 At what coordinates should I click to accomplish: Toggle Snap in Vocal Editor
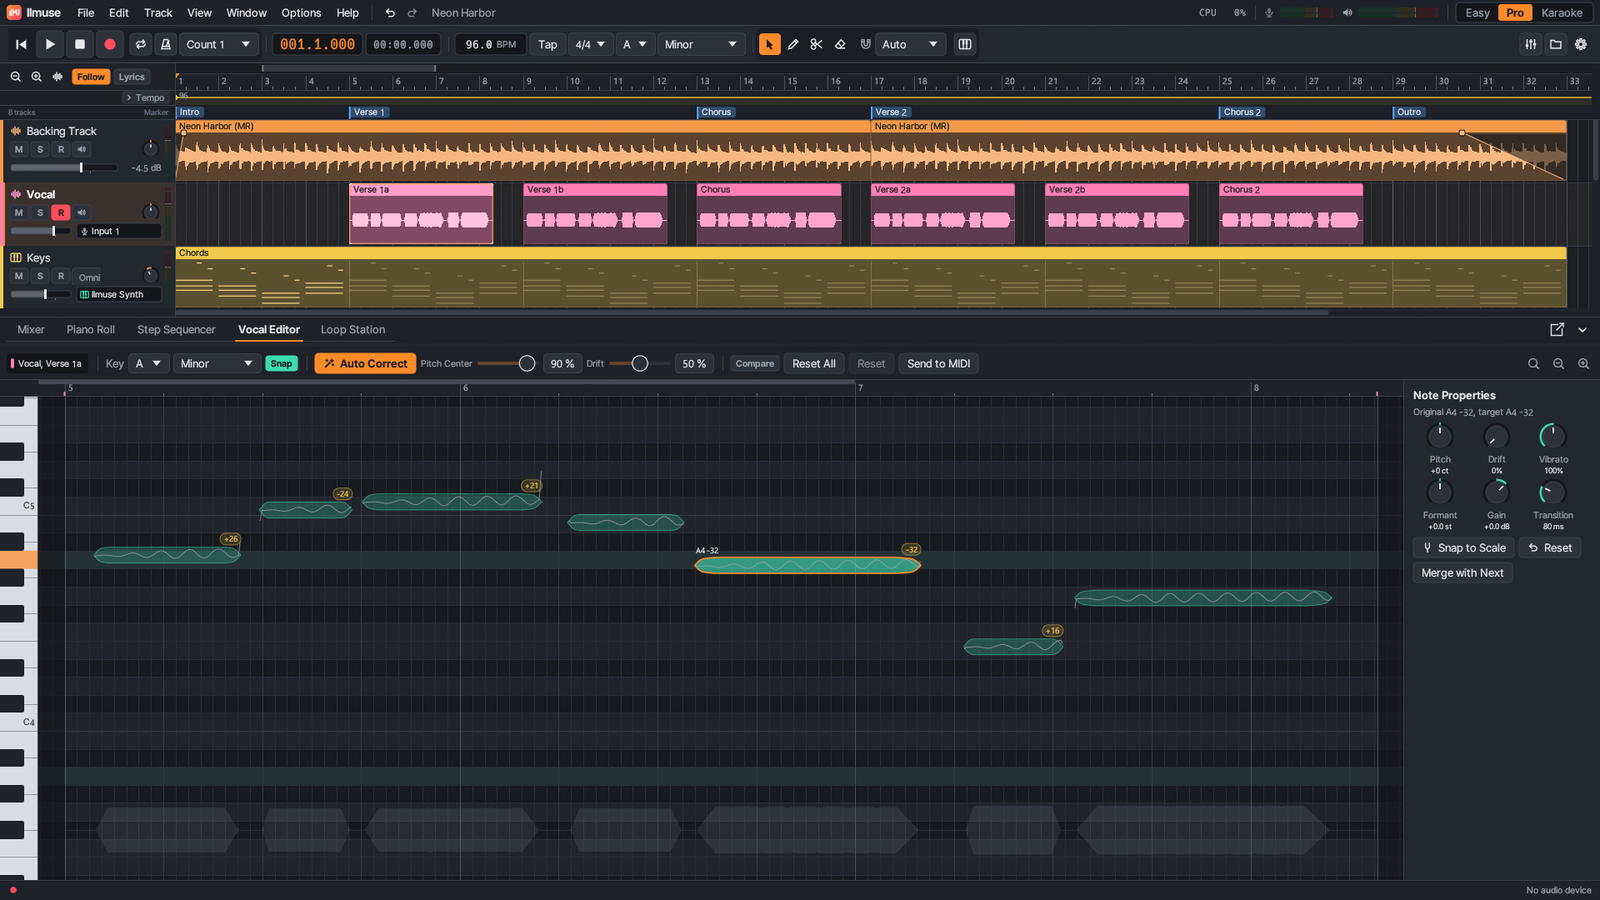coord(282,364)
